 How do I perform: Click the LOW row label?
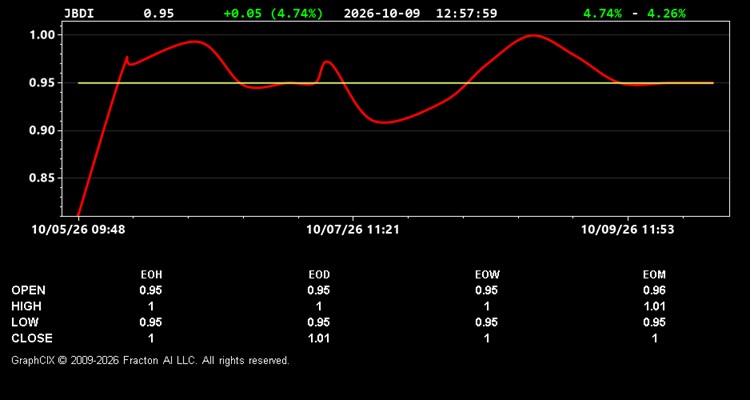tap(25, 322)
